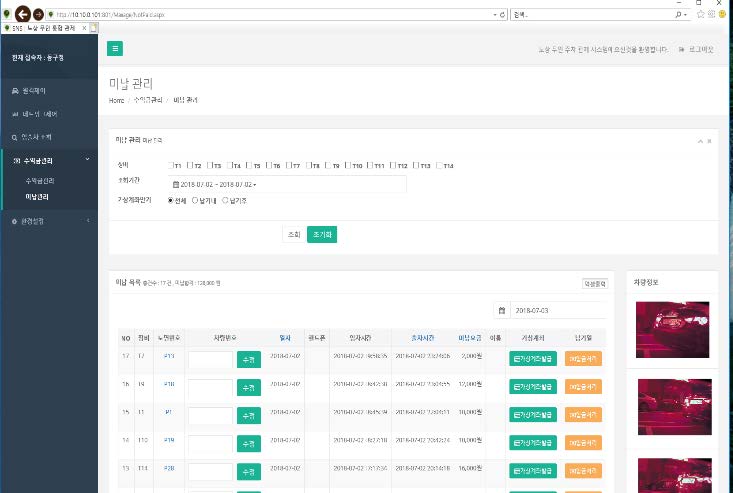
Task: Click the browser refresh icon in address bar
Action: point(501,15)
